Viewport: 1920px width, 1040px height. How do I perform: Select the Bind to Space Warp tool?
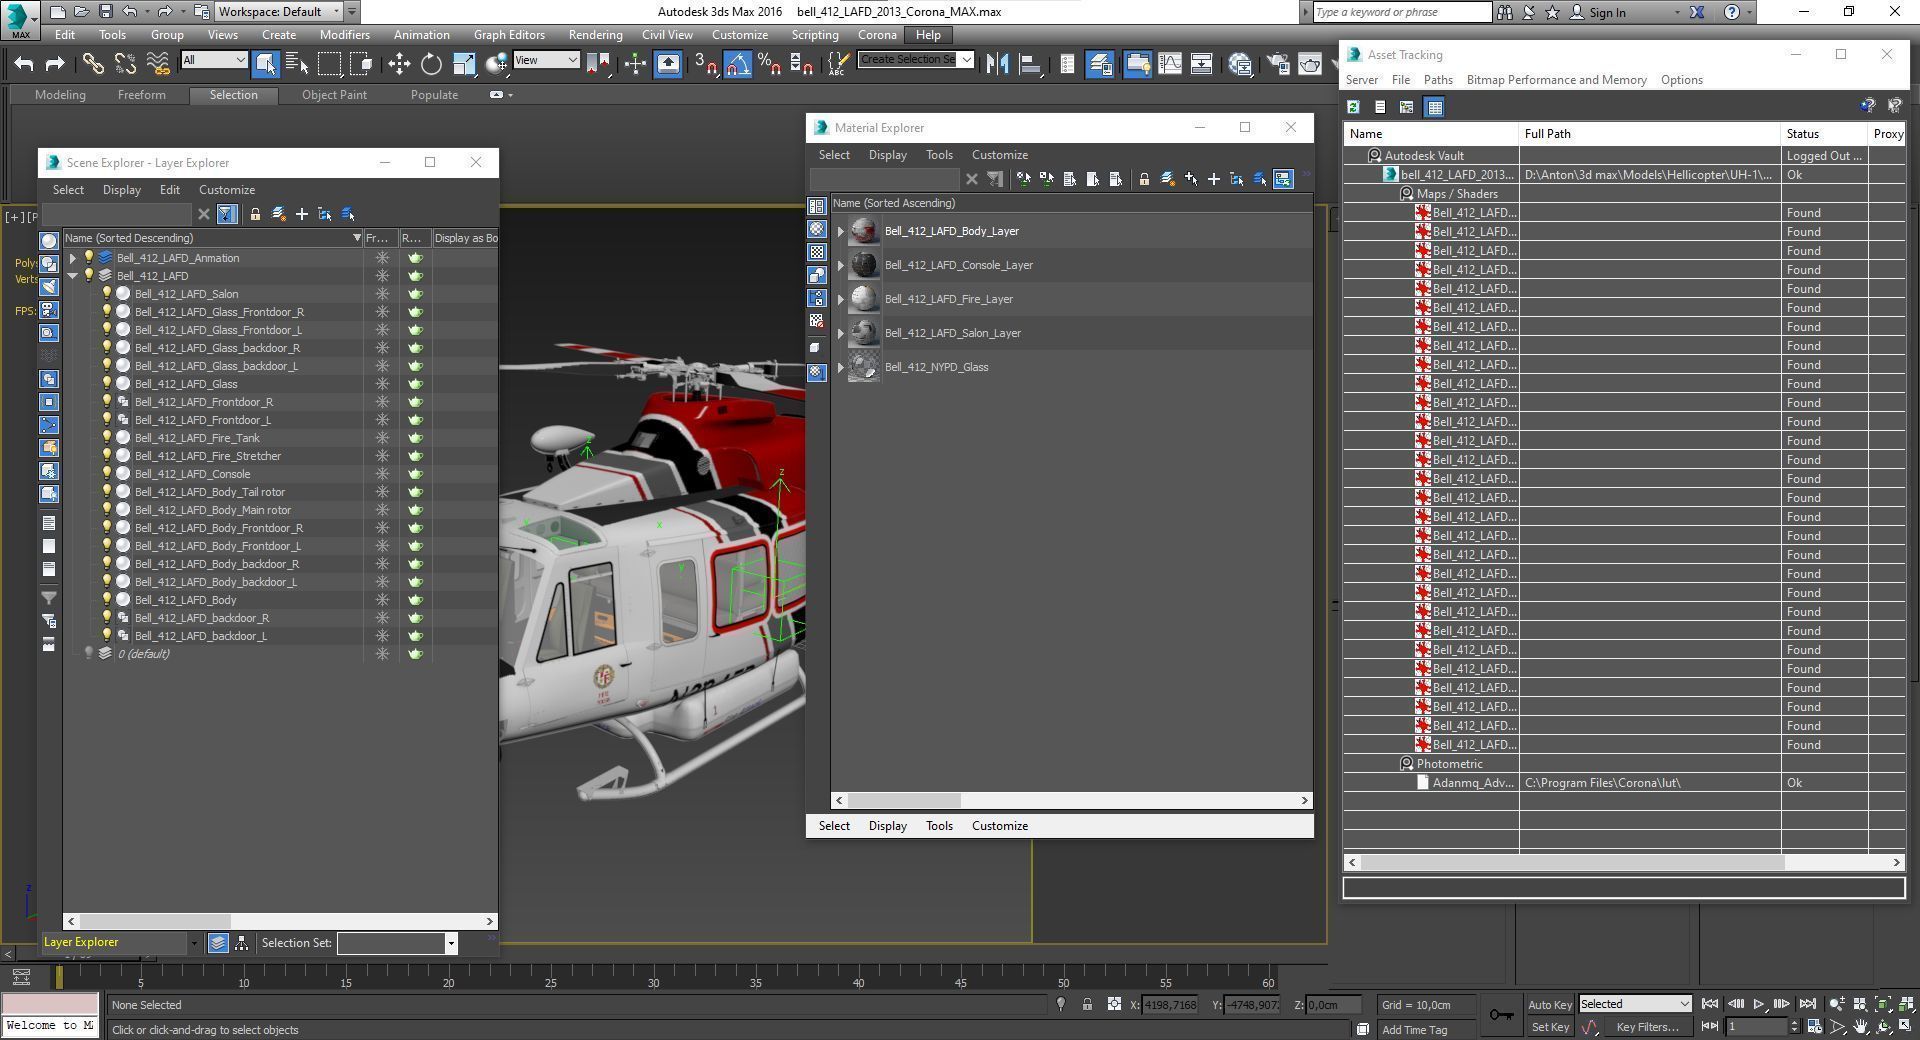tap(158, 64)
